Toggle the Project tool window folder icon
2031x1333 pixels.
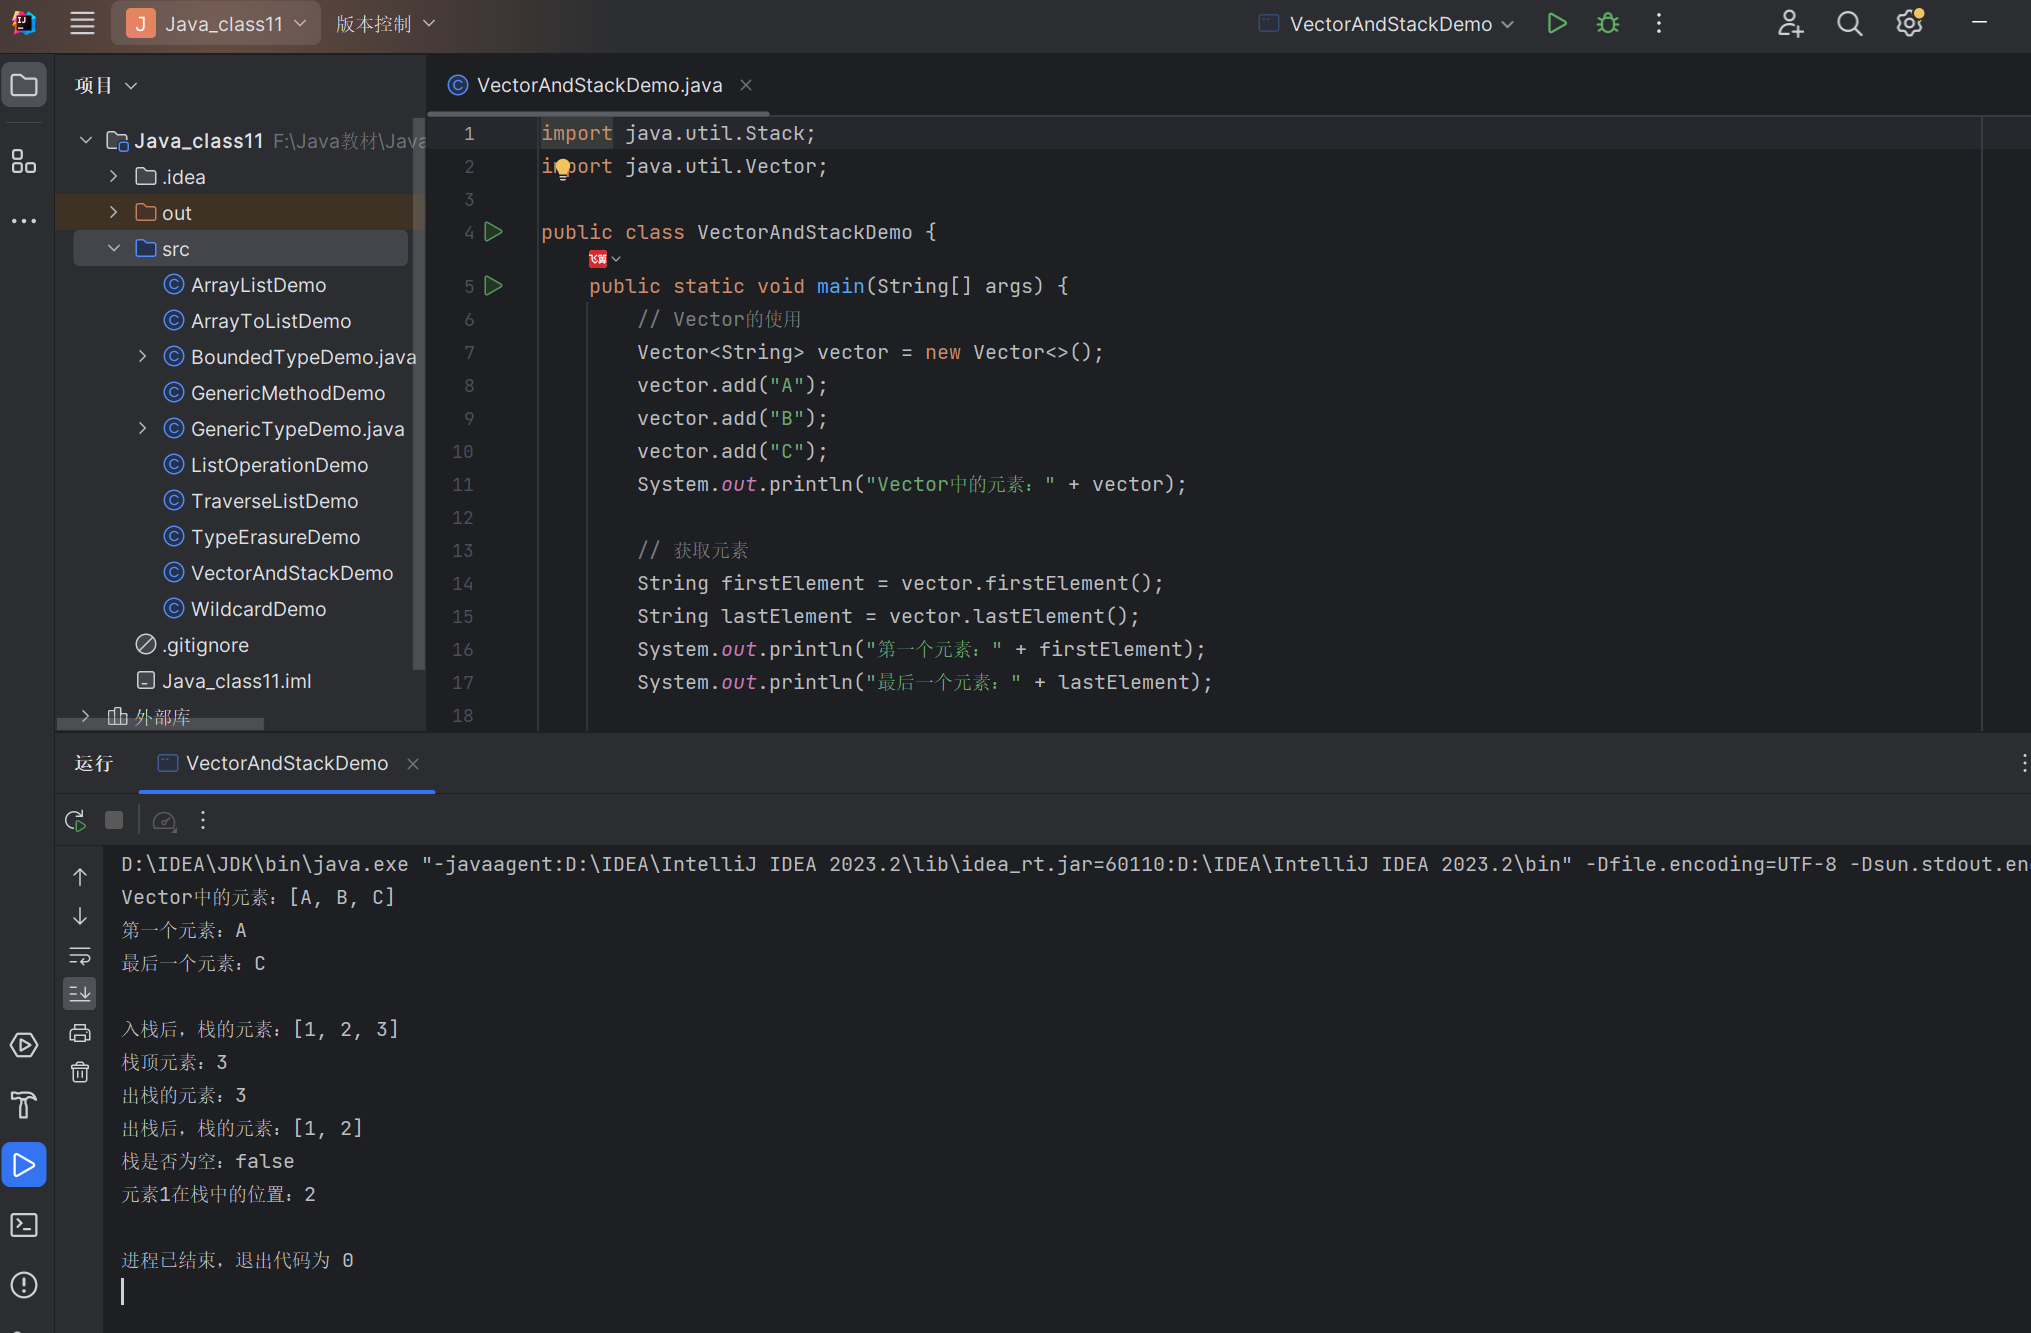(24, 85)
